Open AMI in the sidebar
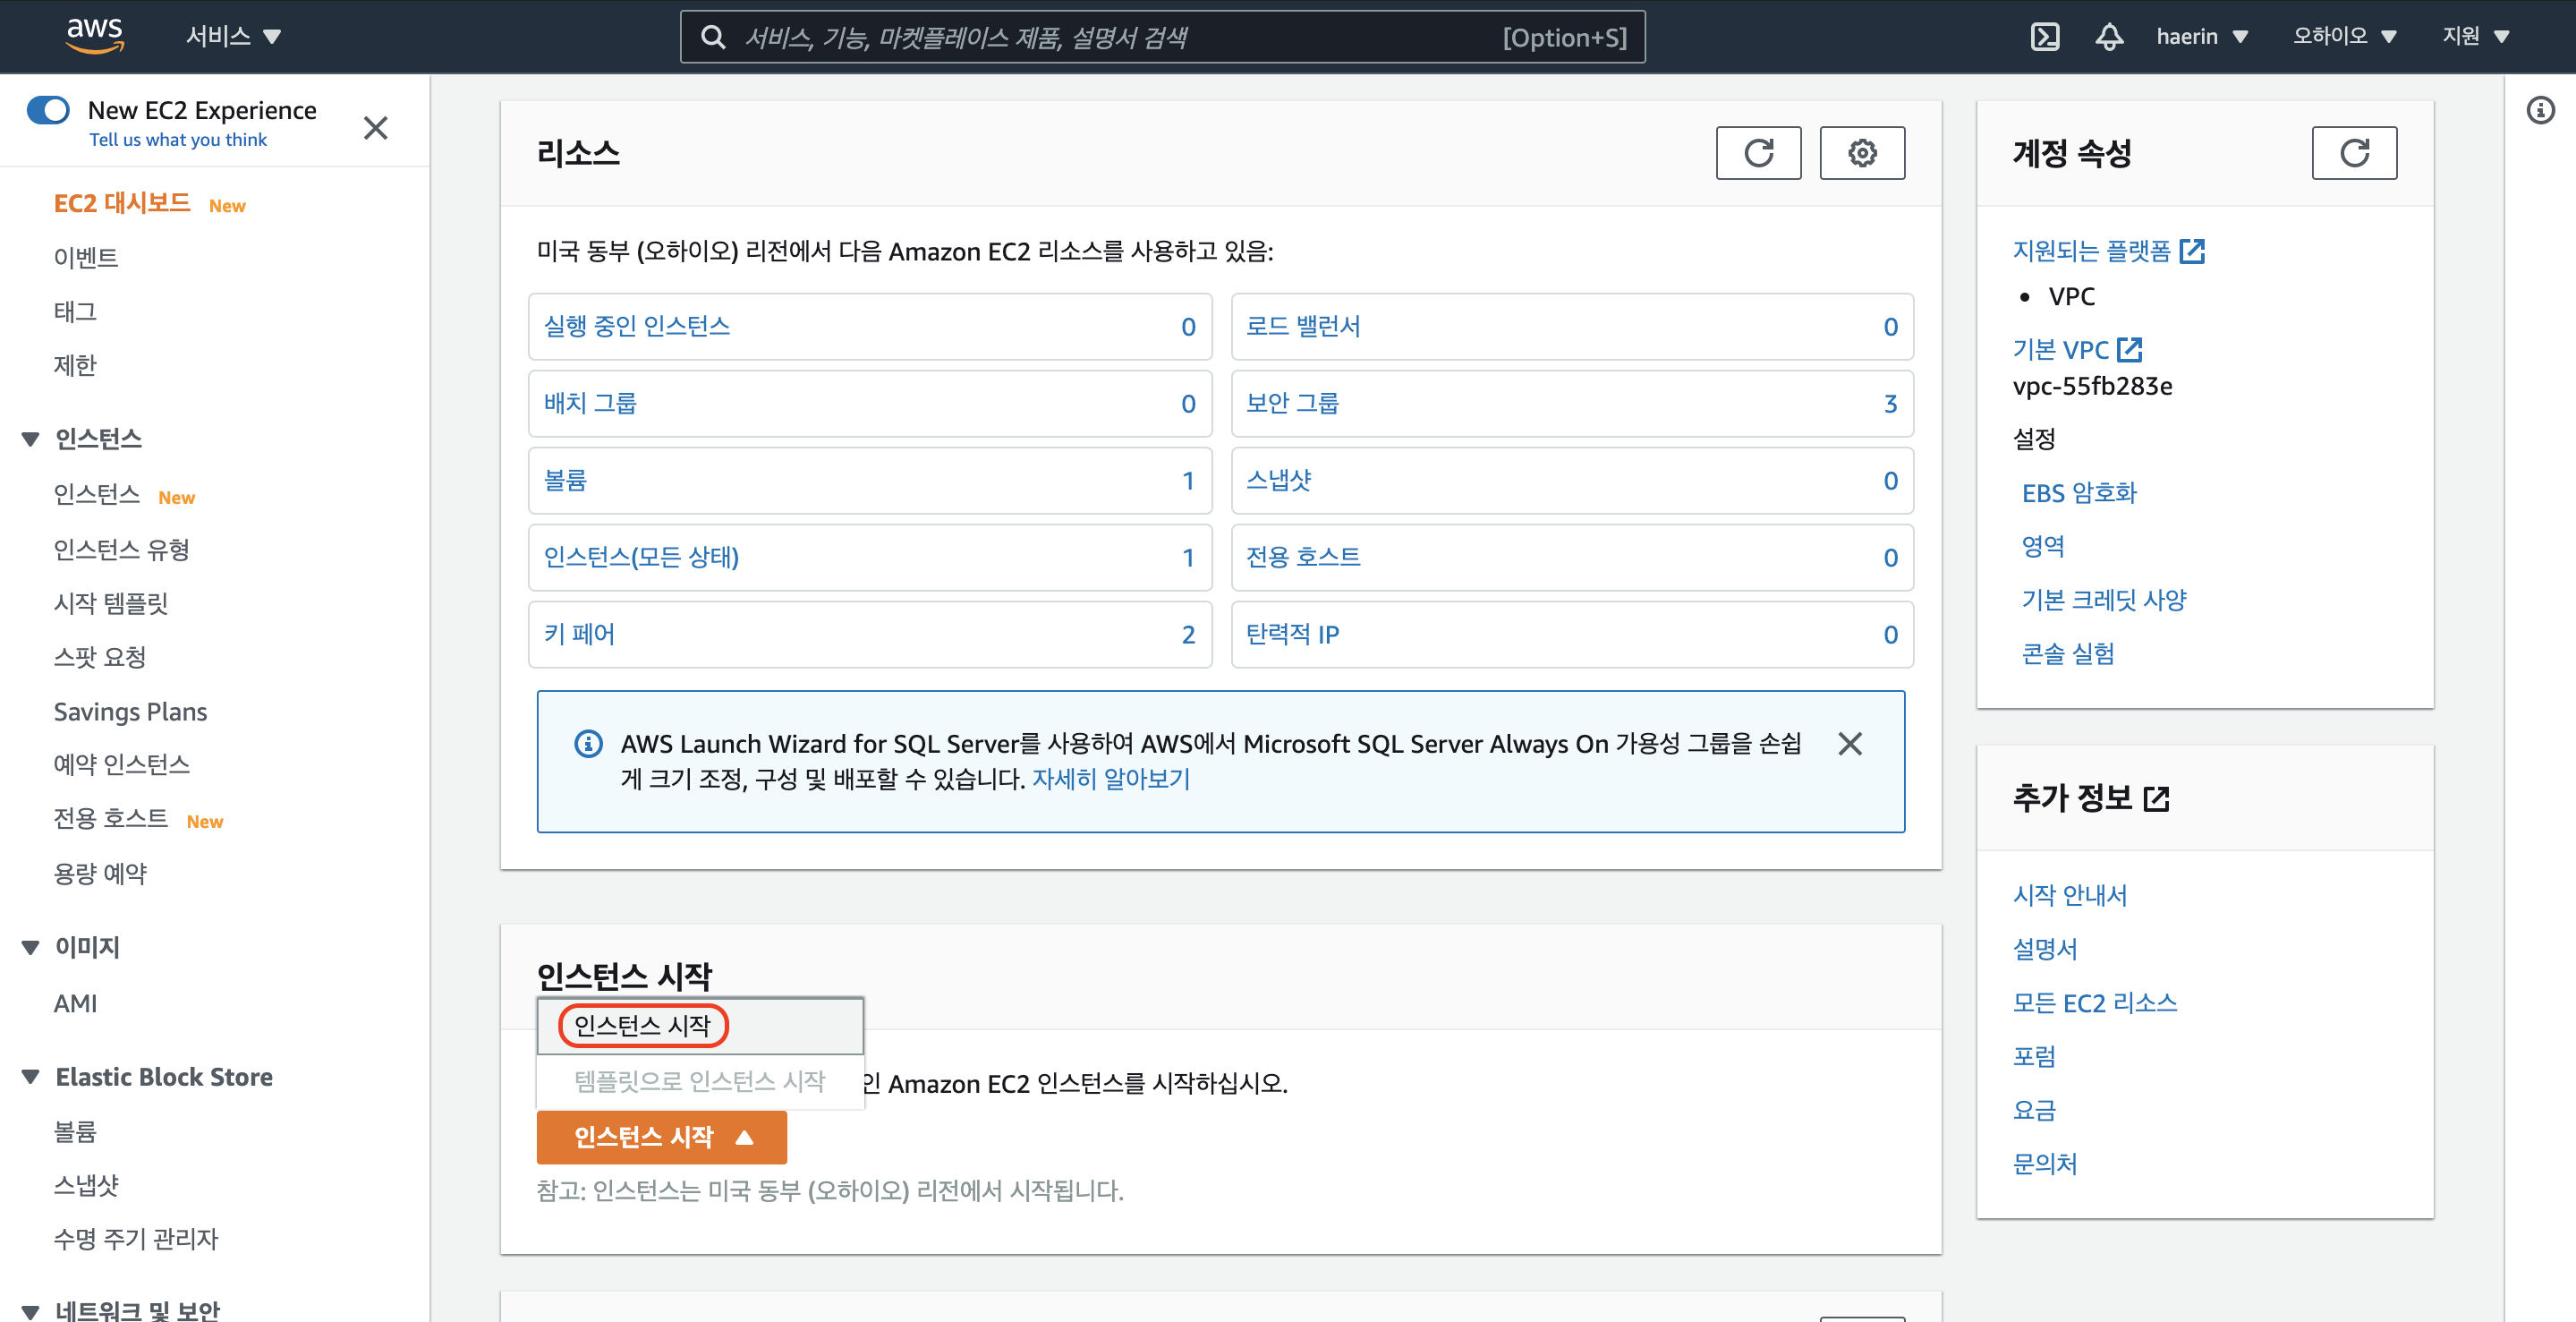 (75, 1003)
